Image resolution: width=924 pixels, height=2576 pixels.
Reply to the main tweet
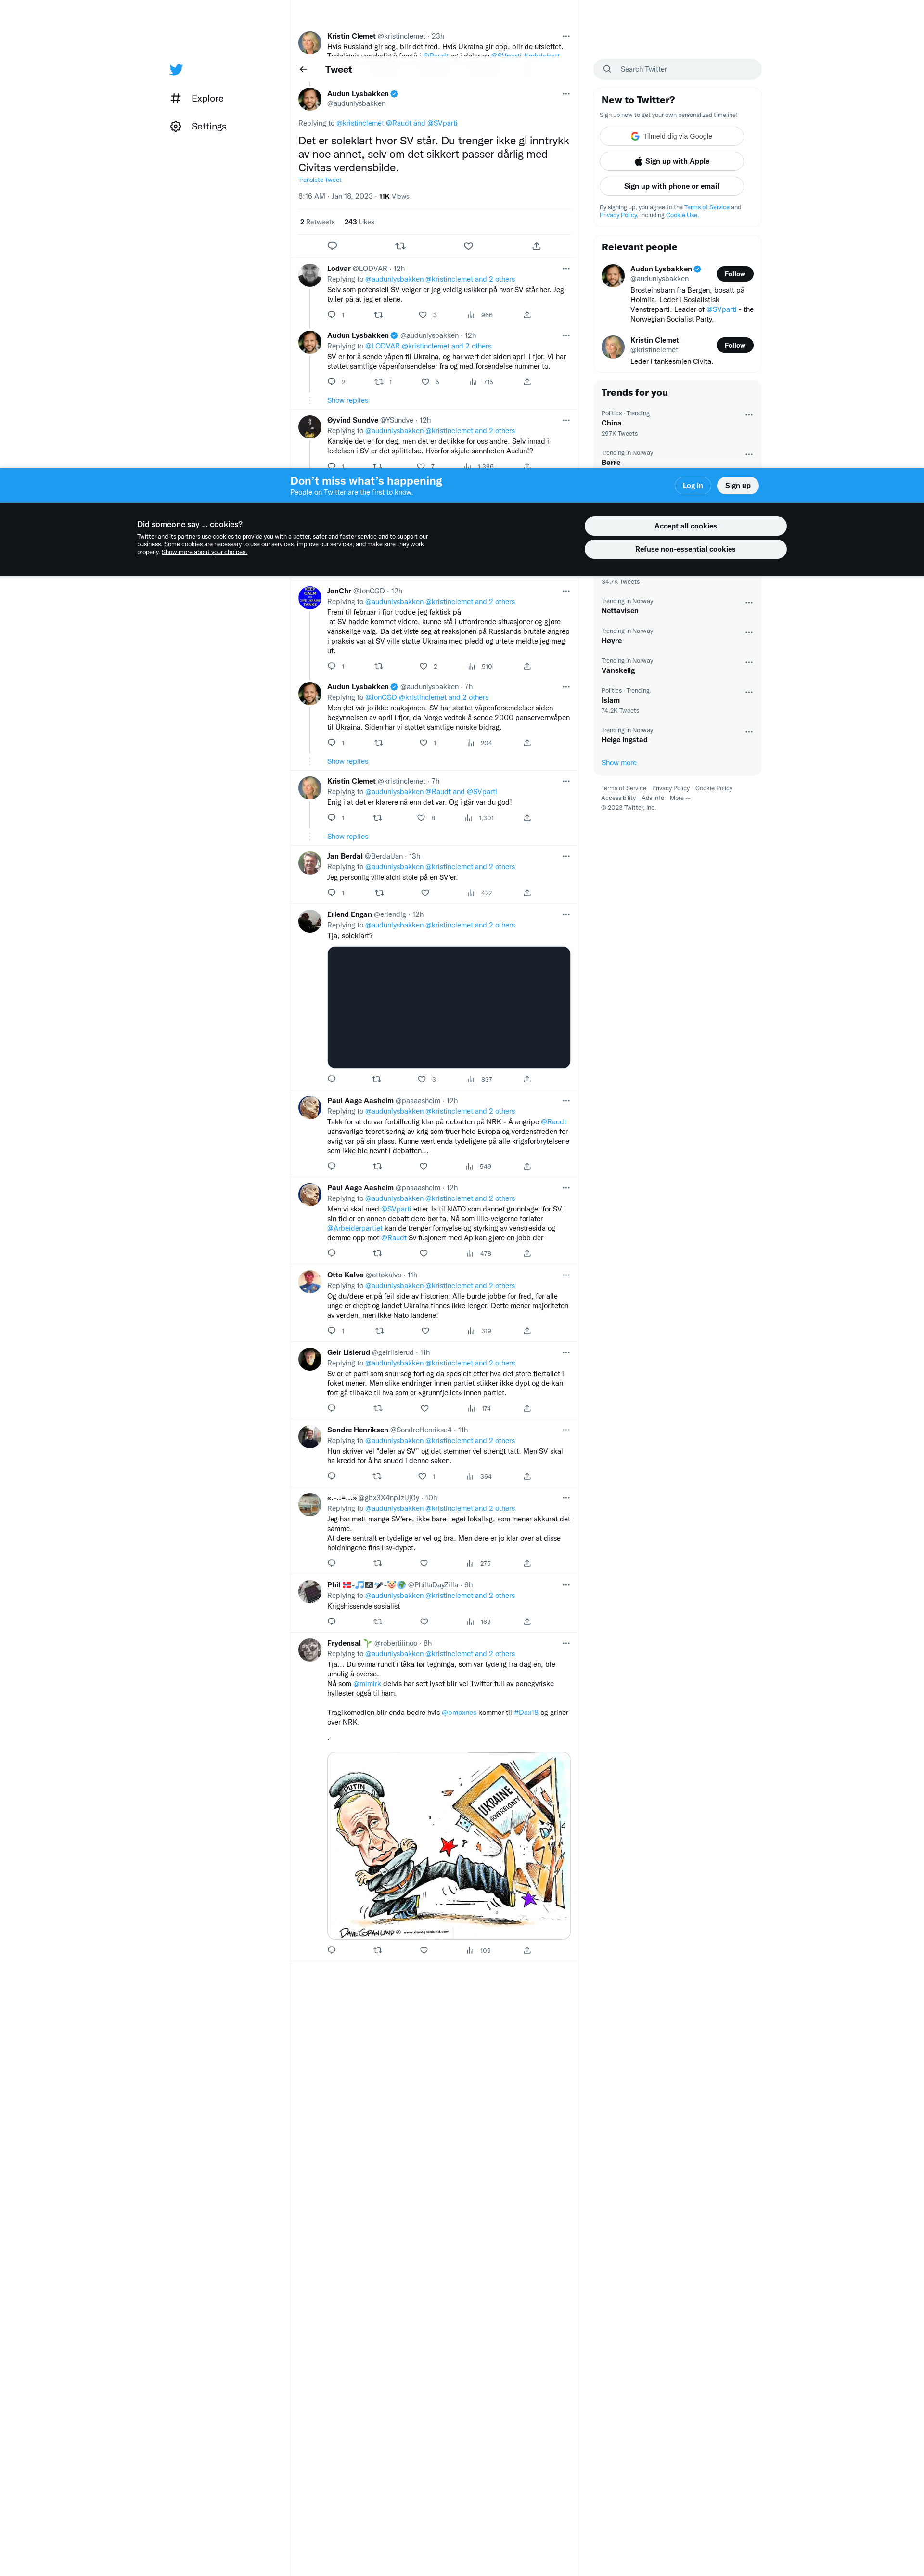pyautogui.click(x=332, y=246)
